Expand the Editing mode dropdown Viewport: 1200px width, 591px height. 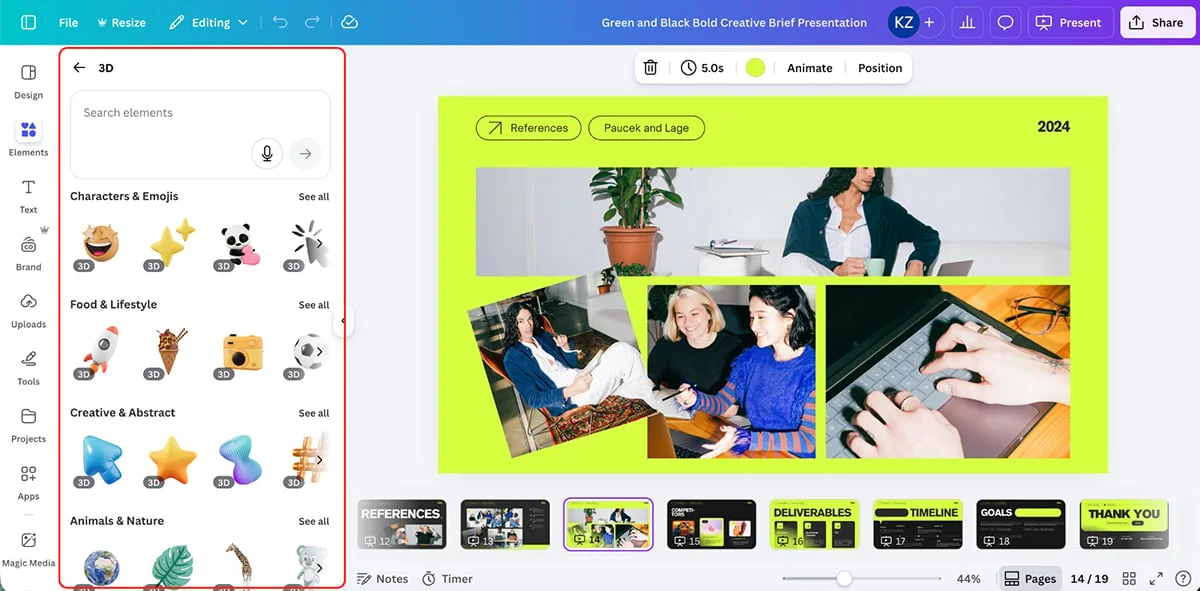209,22
